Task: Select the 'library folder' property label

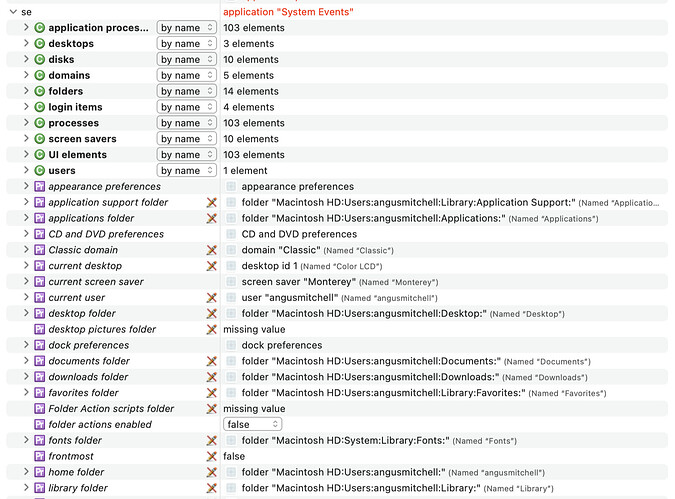Action: [78, 488]
